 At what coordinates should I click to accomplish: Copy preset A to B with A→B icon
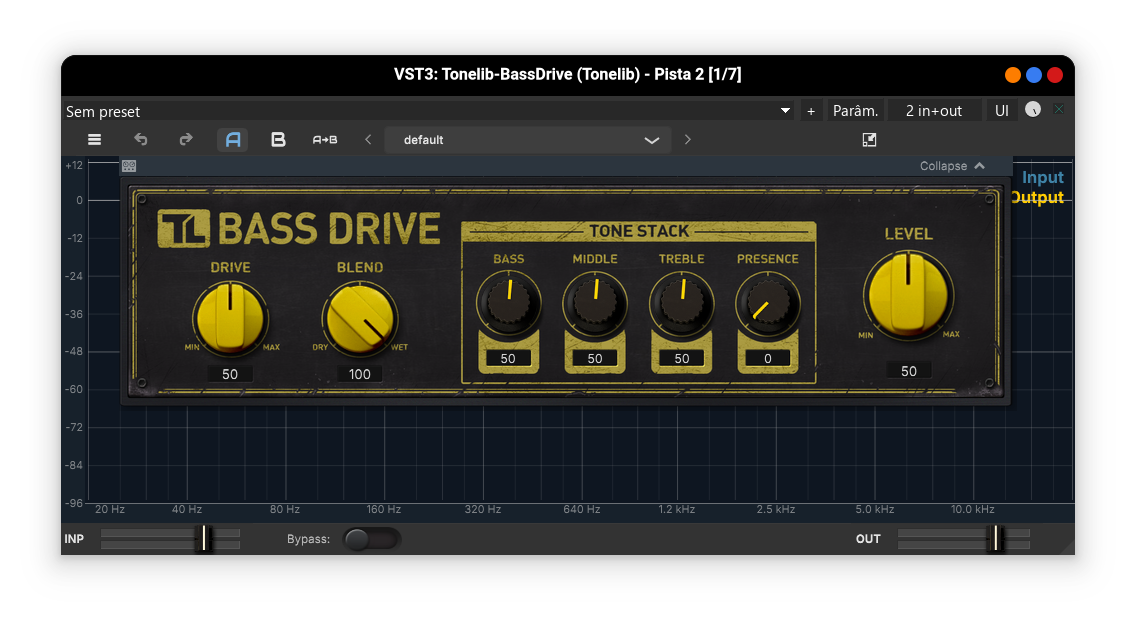pos(324,139)
